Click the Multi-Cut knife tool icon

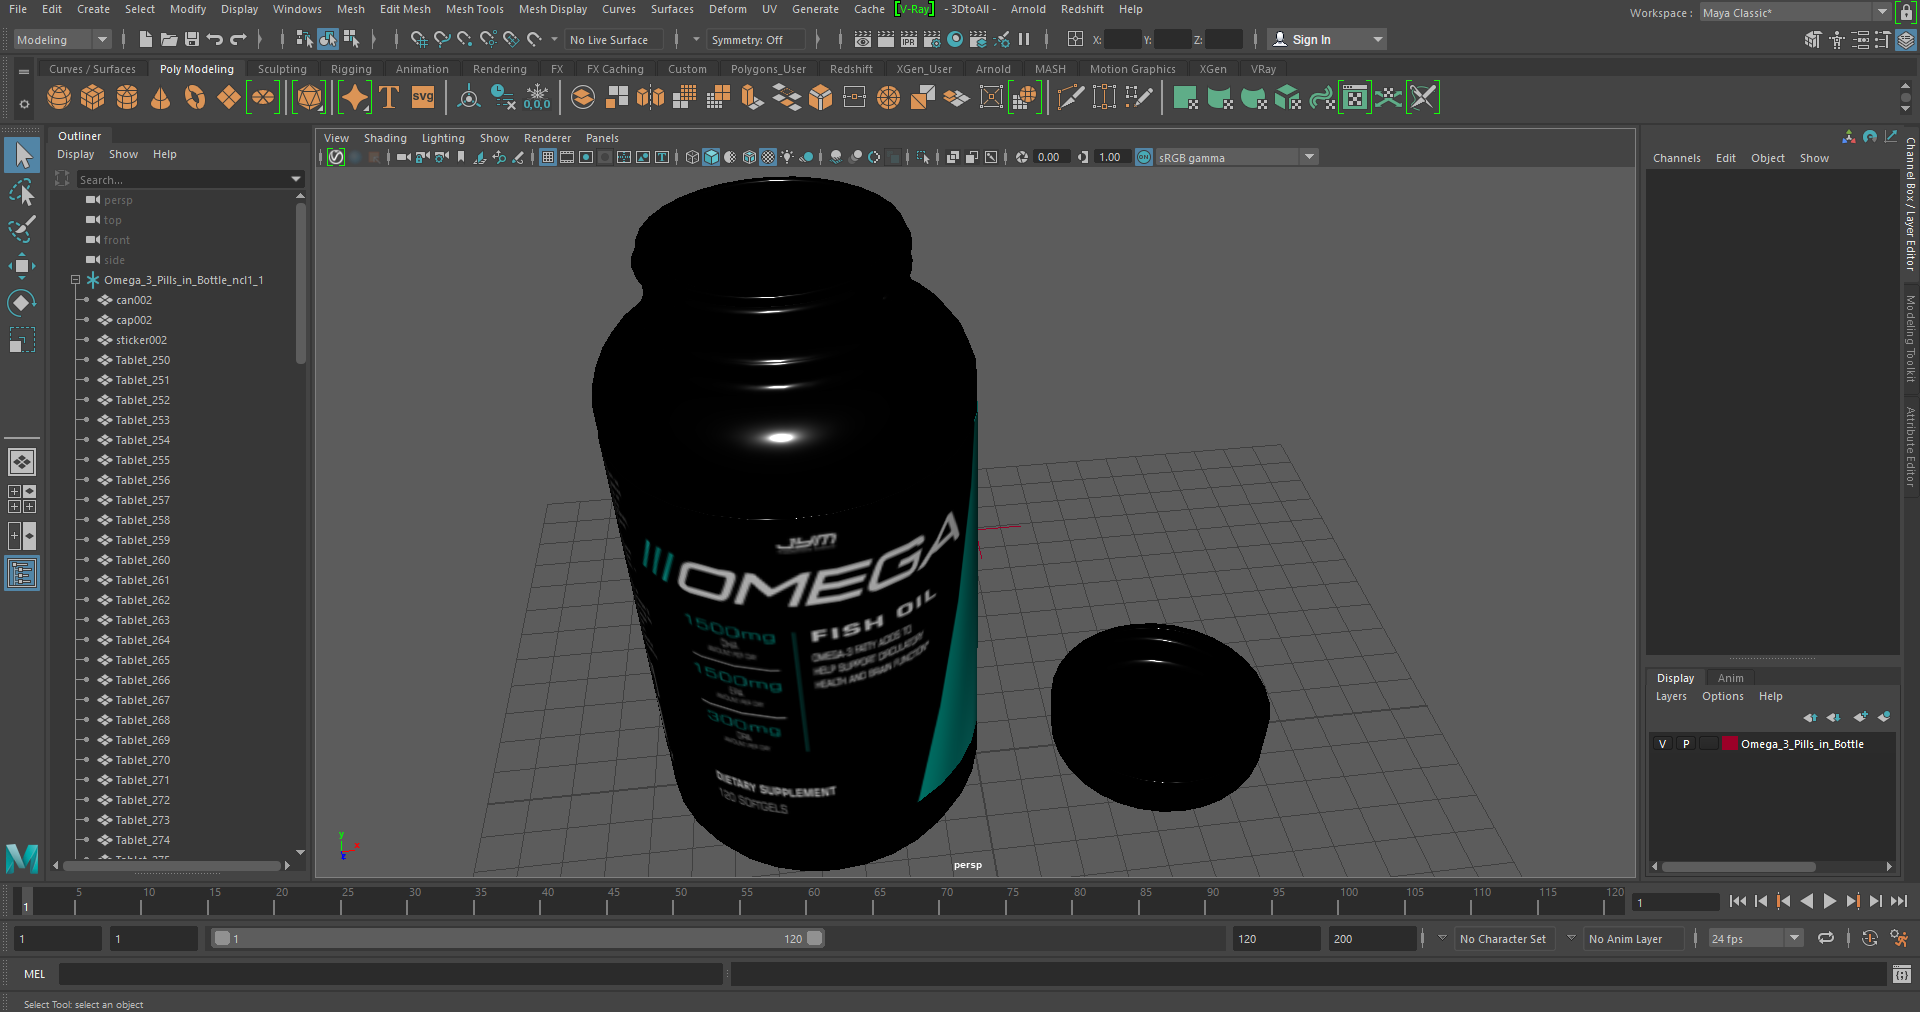pyautogui.click(x=1071, y=98)
